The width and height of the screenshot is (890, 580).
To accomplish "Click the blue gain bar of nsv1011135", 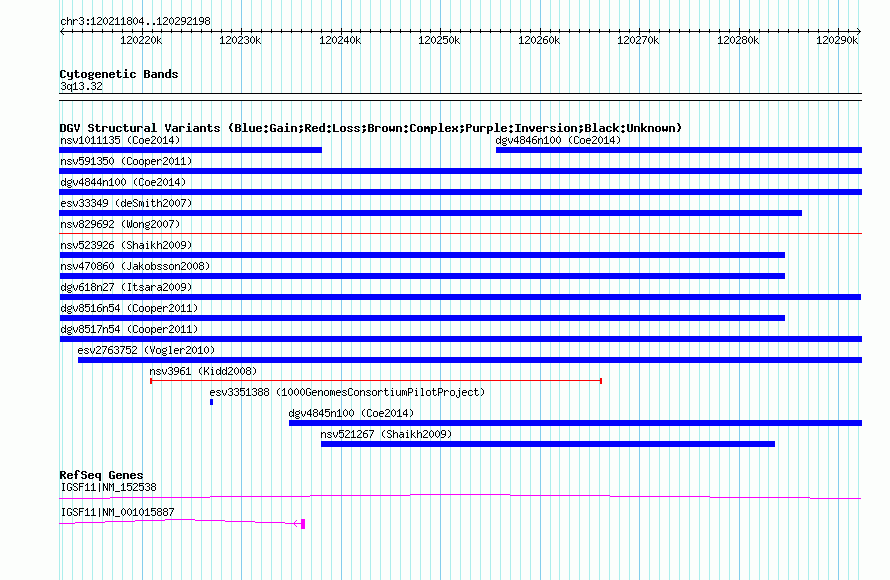I will [x=191, y=150].
